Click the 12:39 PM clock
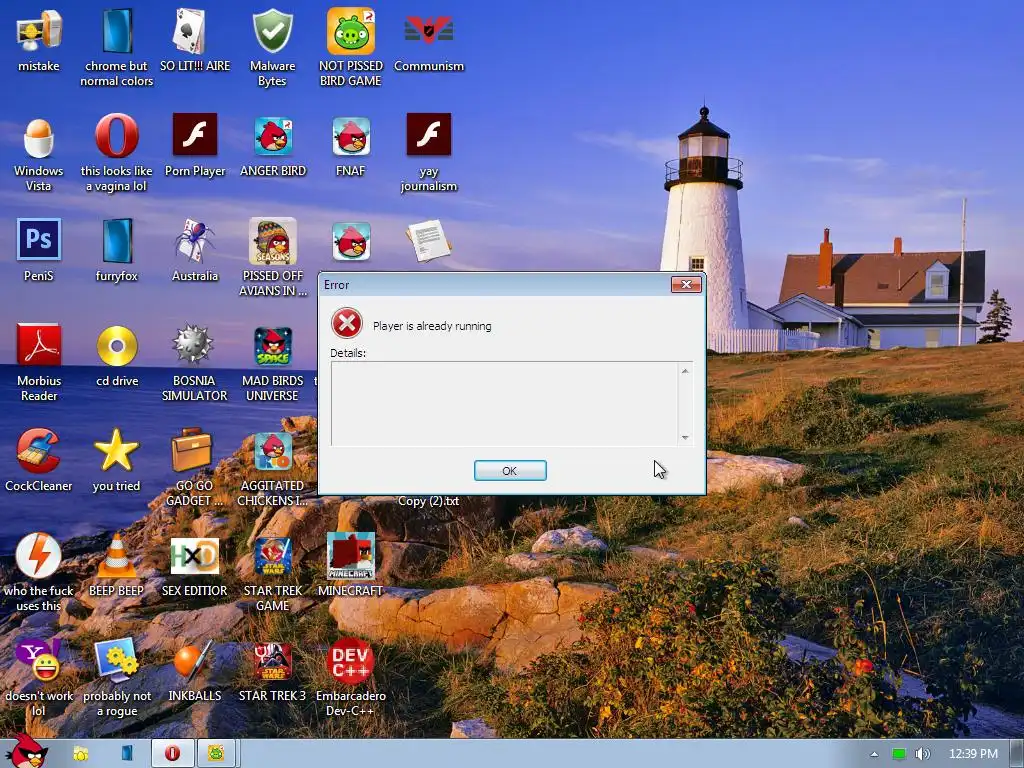Viewport: 1024px width, 768px height. tap(973, 754)
